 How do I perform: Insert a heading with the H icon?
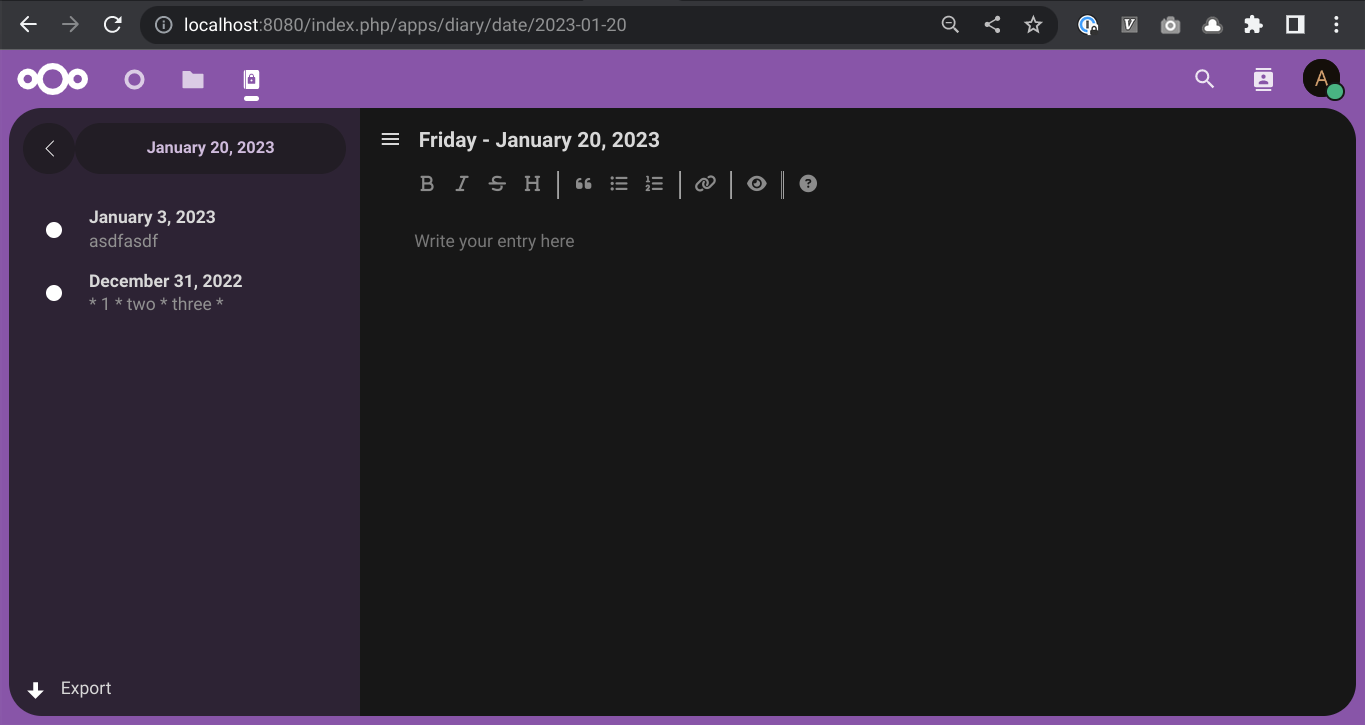(x=532, y=183)
